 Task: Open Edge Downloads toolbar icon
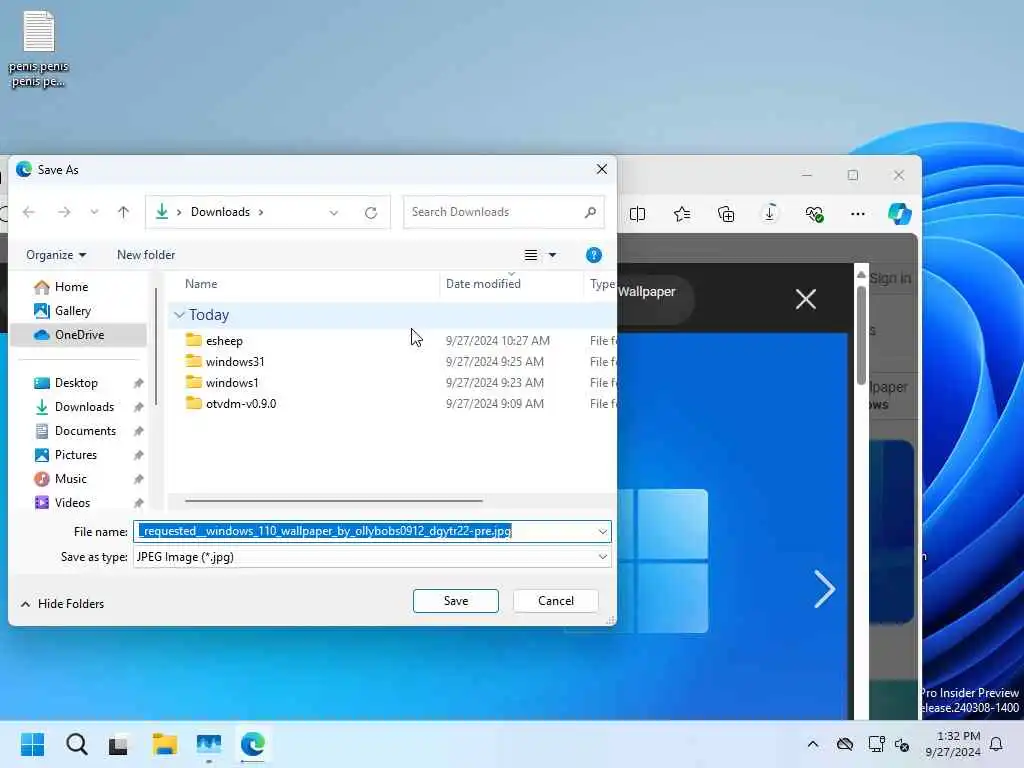coord(770,214)
